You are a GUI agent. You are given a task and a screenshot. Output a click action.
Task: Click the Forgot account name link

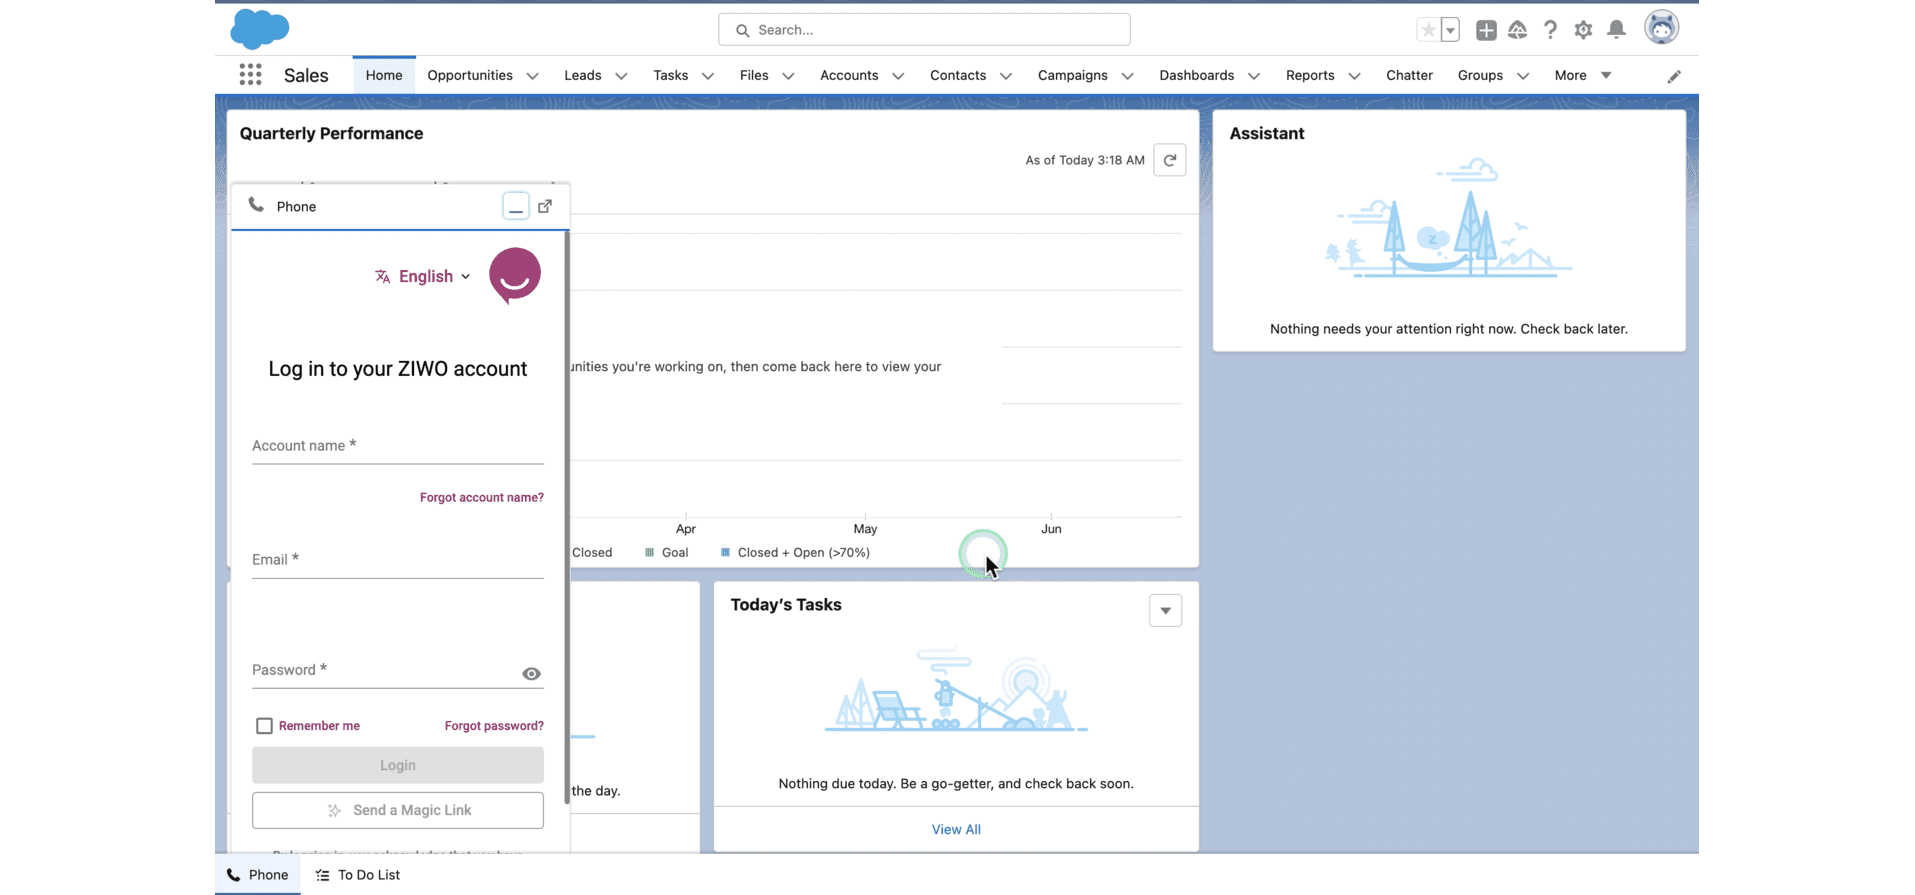(x=482, y=497)
